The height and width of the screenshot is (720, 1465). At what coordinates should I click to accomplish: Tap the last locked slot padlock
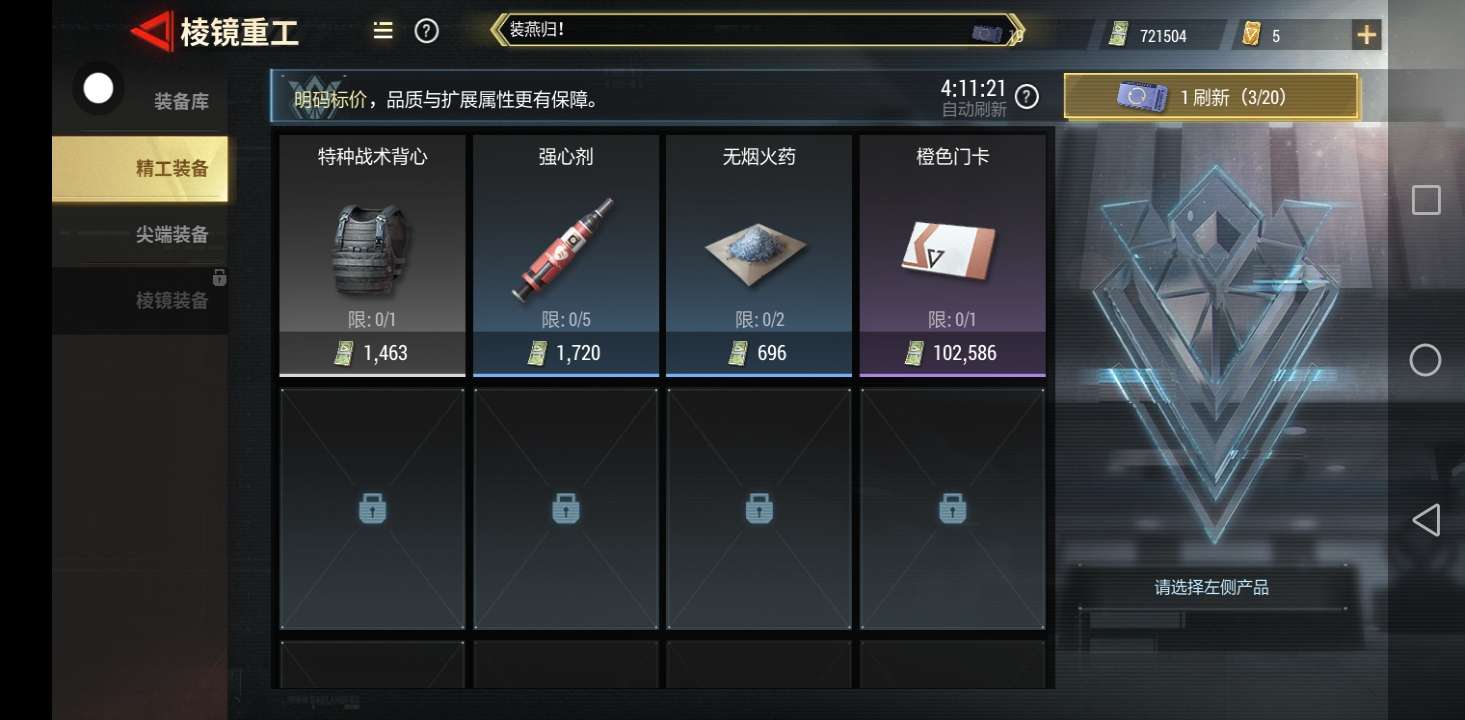[x=953, y=508]
